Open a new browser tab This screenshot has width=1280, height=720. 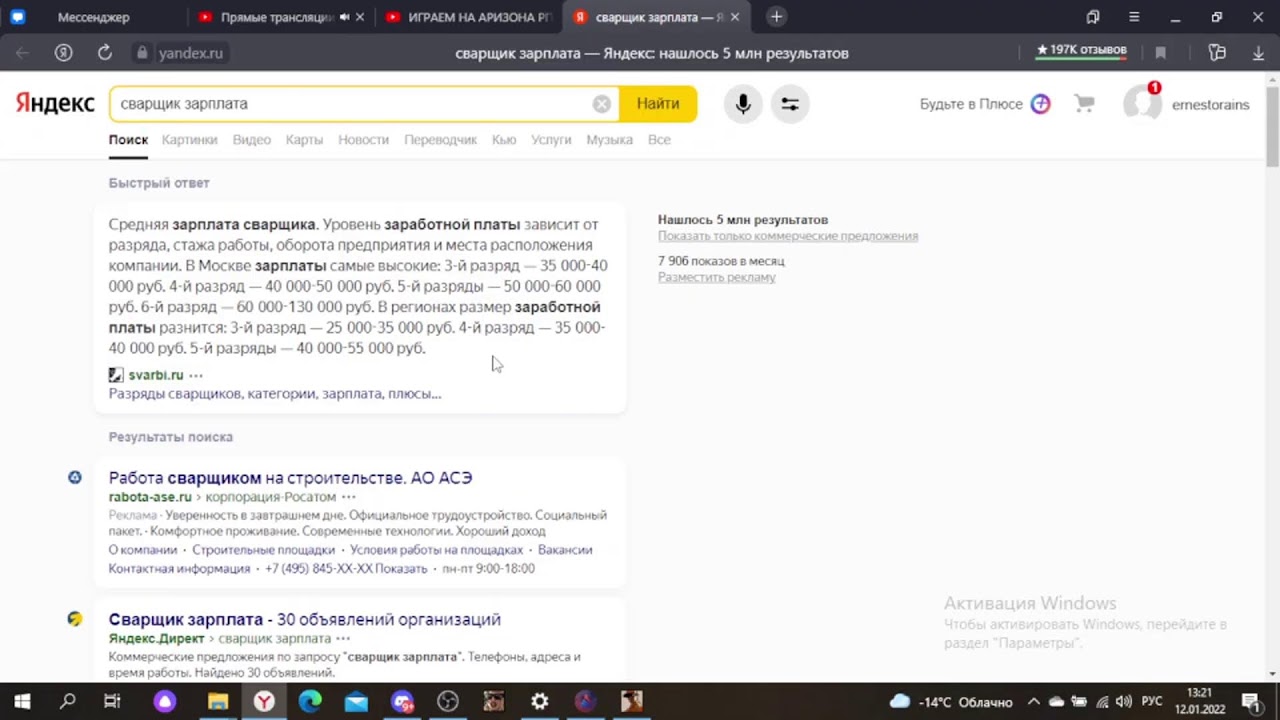(x=776, y=17)
